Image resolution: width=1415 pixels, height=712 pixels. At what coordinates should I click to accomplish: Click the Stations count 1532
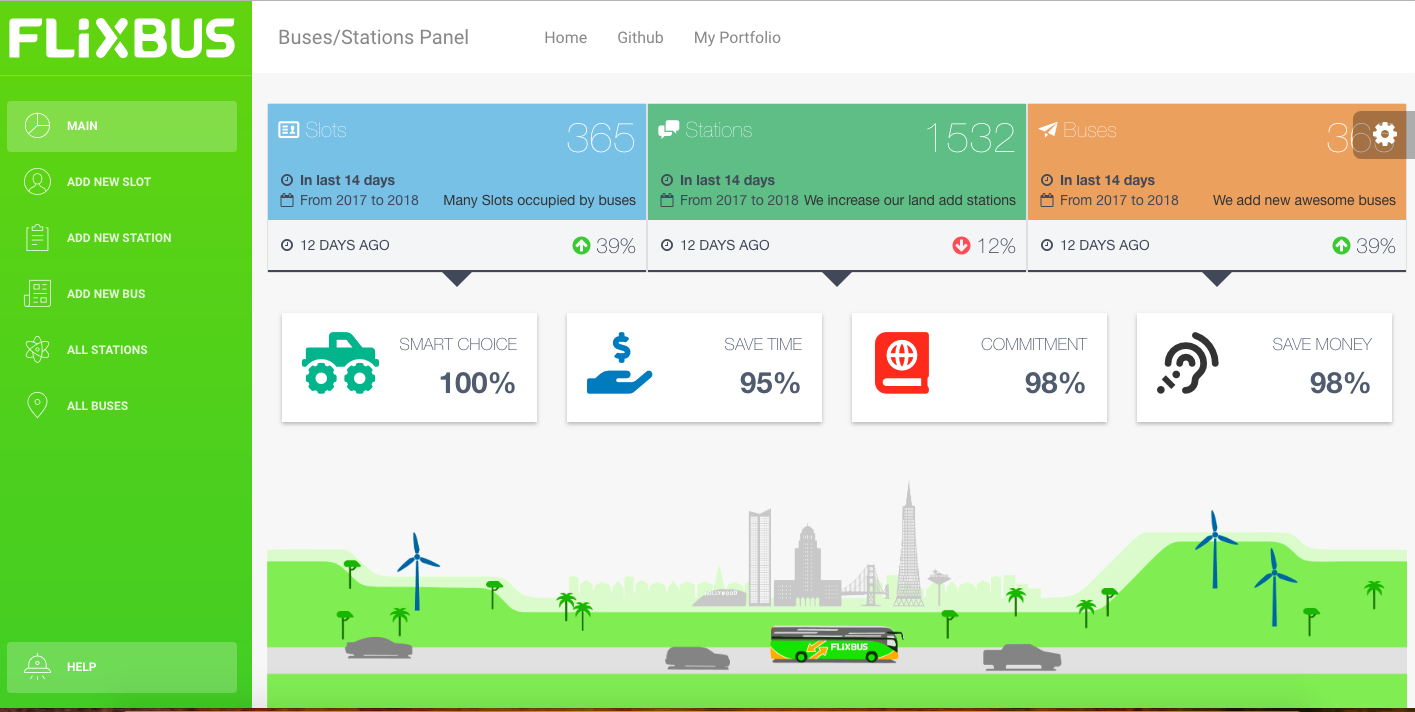[x=970, y=138]
